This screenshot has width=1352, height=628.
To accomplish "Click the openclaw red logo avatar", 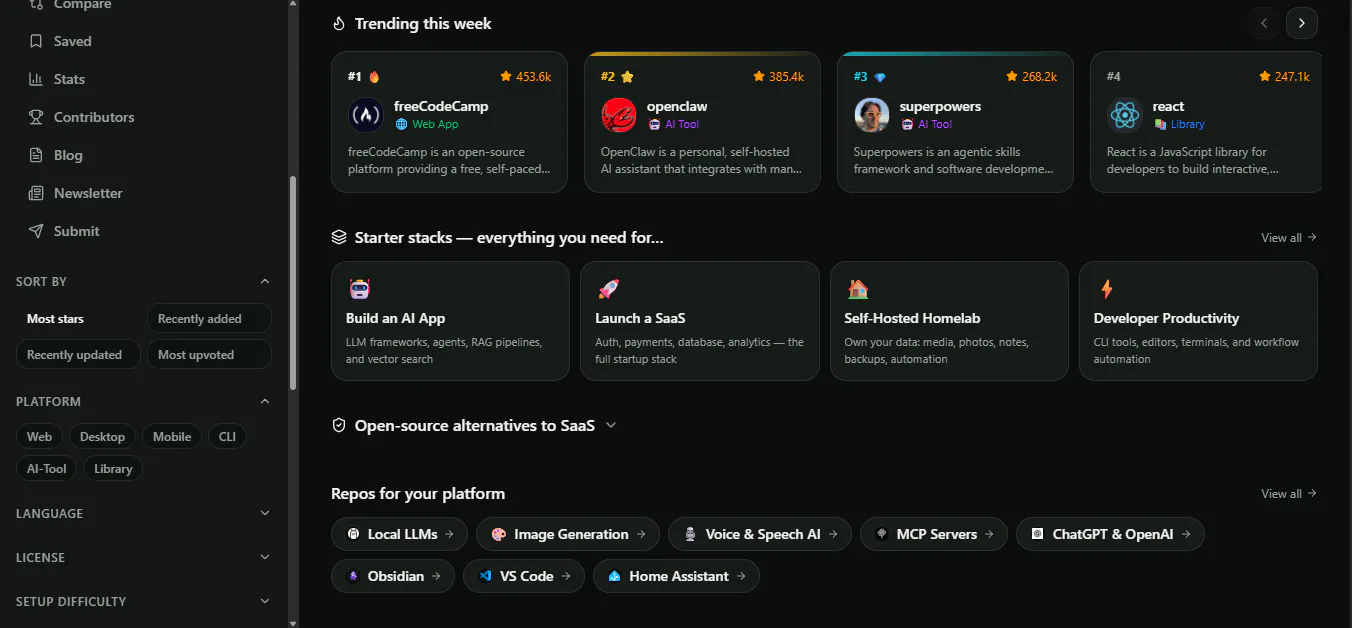I will [619, 115].
